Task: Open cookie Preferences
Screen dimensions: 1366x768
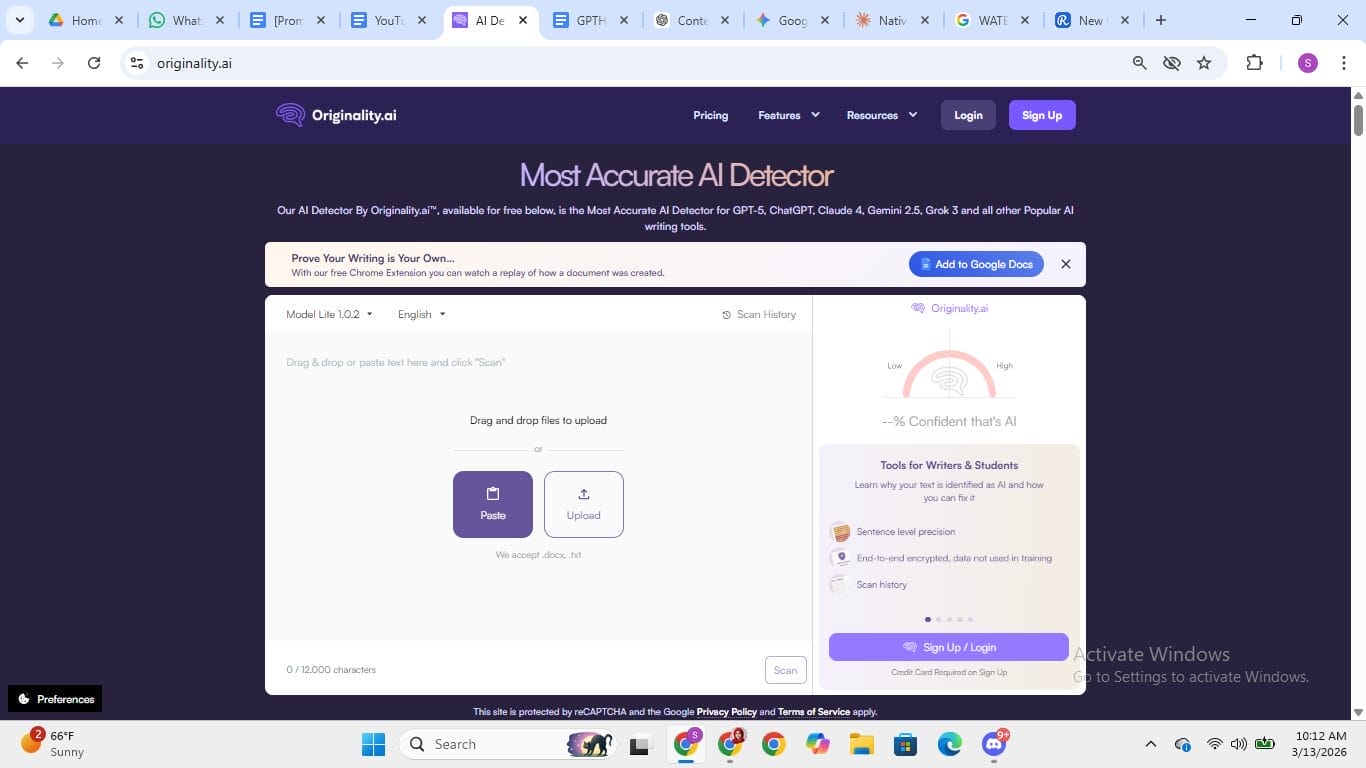Action: coord(55,699)
